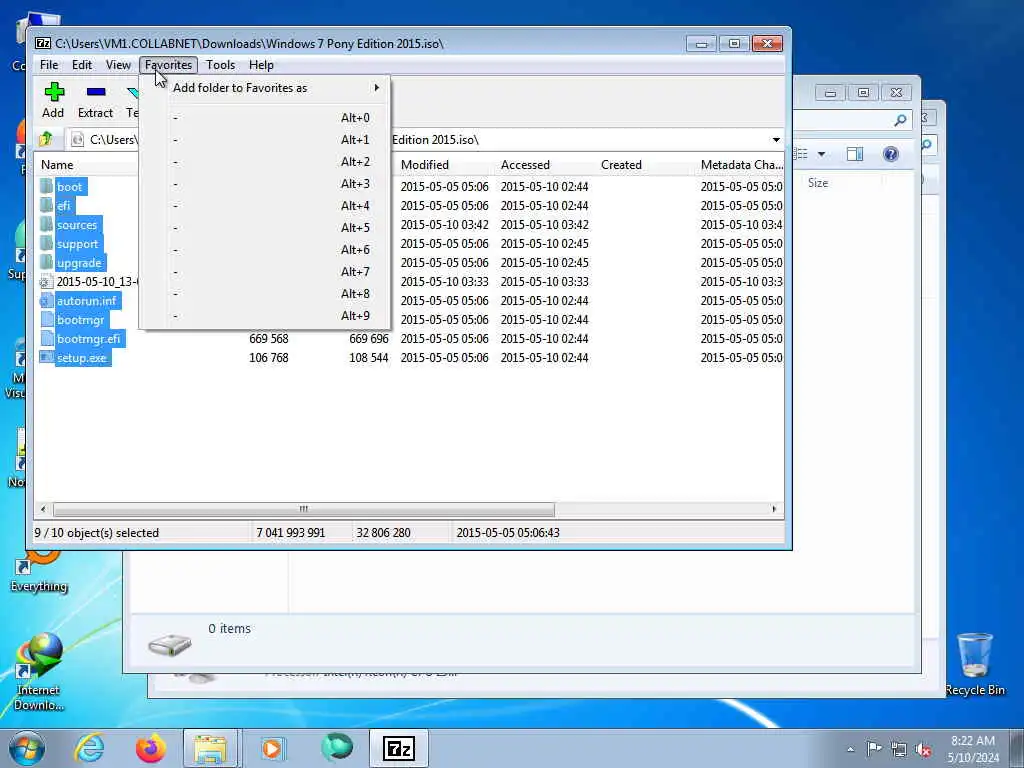Open the File menu
Screen dimensions: 1024x768
(x=49, y=65)
